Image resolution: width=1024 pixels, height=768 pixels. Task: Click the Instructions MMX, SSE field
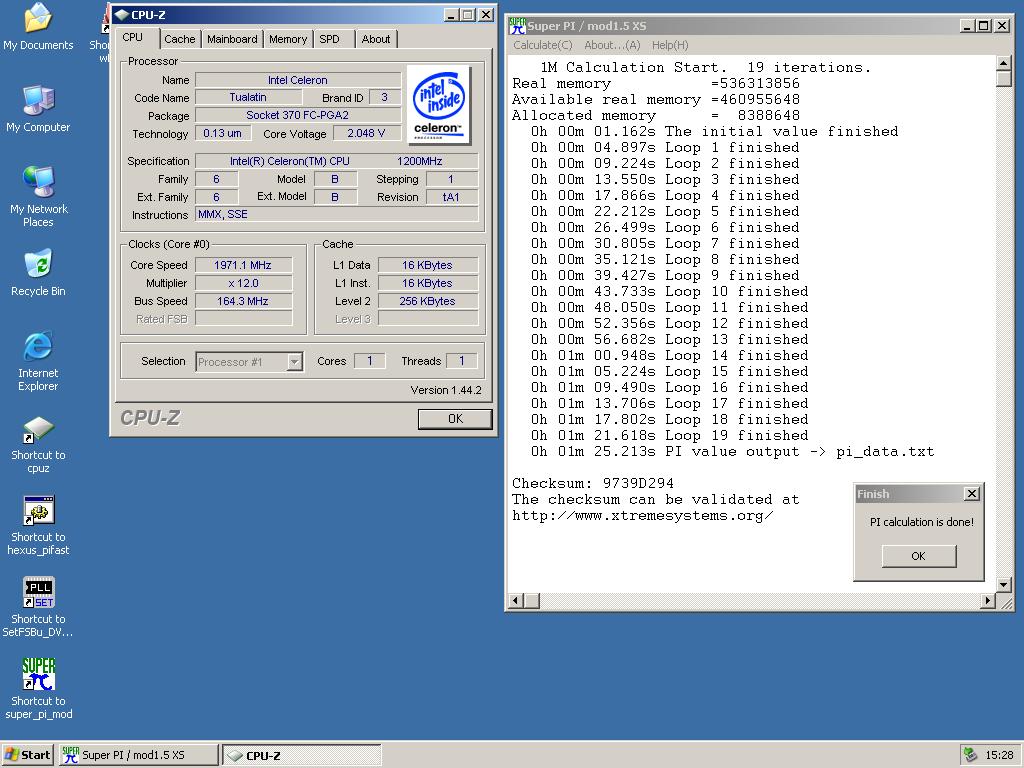point(336,214)
